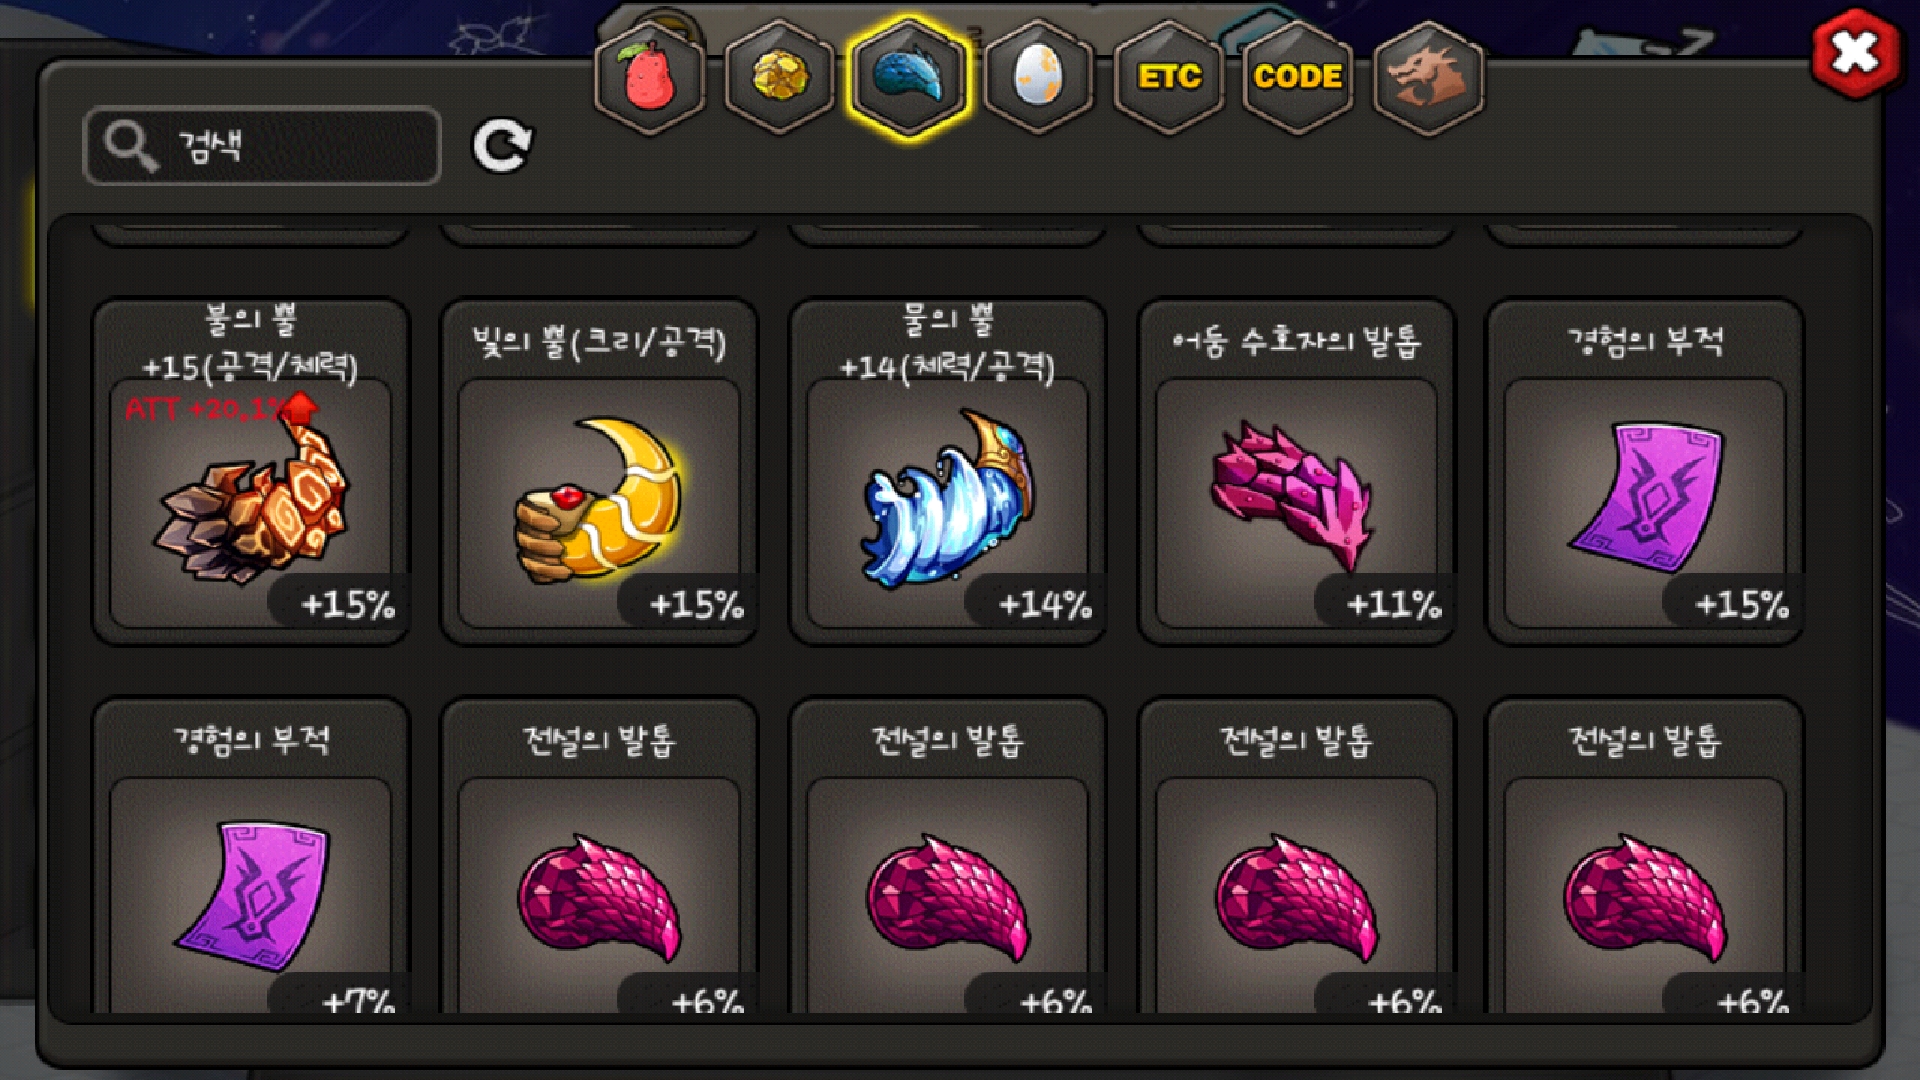Switch to the ETC tab
1920x1080 pixels.
(1168, 77)
